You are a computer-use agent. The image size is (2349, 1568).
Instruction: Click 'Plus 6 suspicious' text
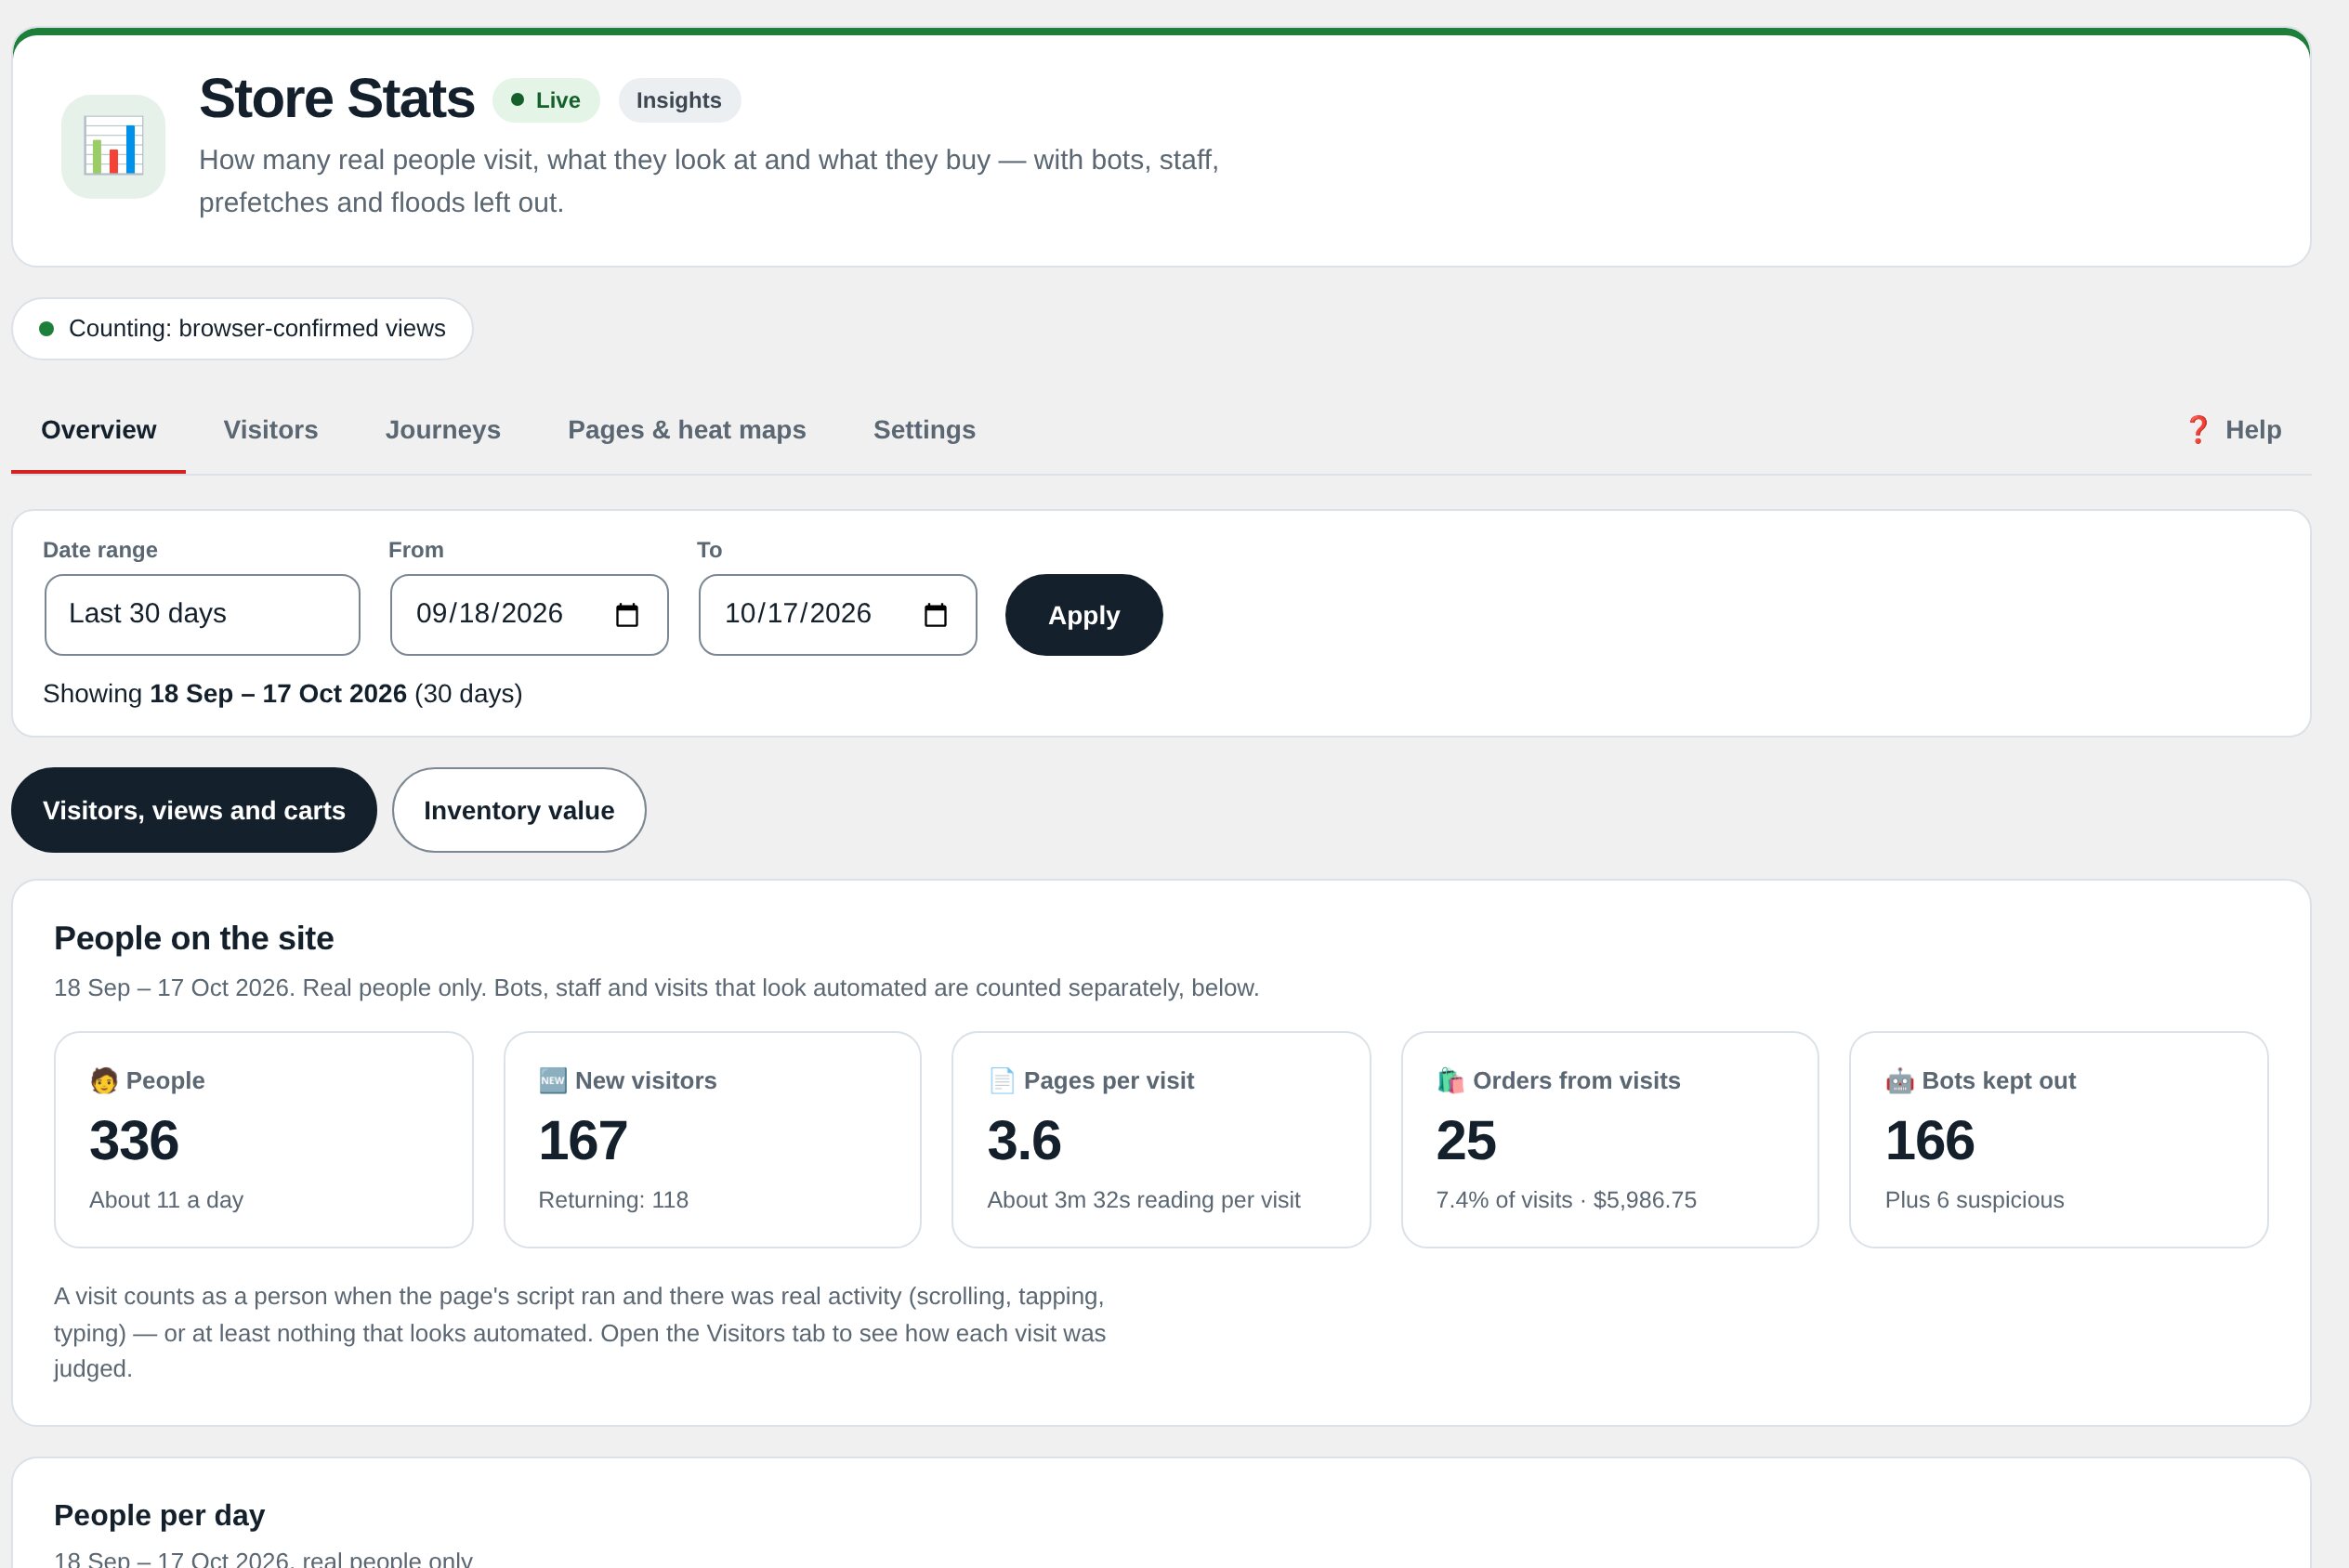pyautogui.click(x=1974, y=1200)
